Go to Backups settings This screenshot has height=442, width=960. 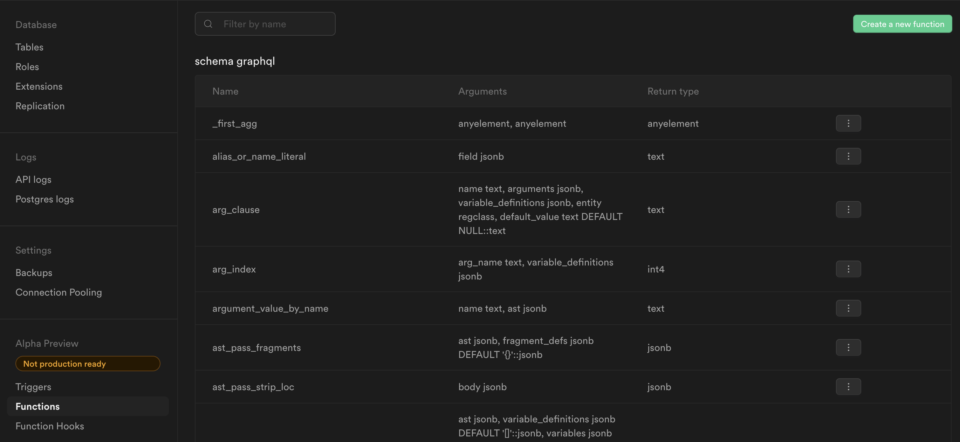34,273
